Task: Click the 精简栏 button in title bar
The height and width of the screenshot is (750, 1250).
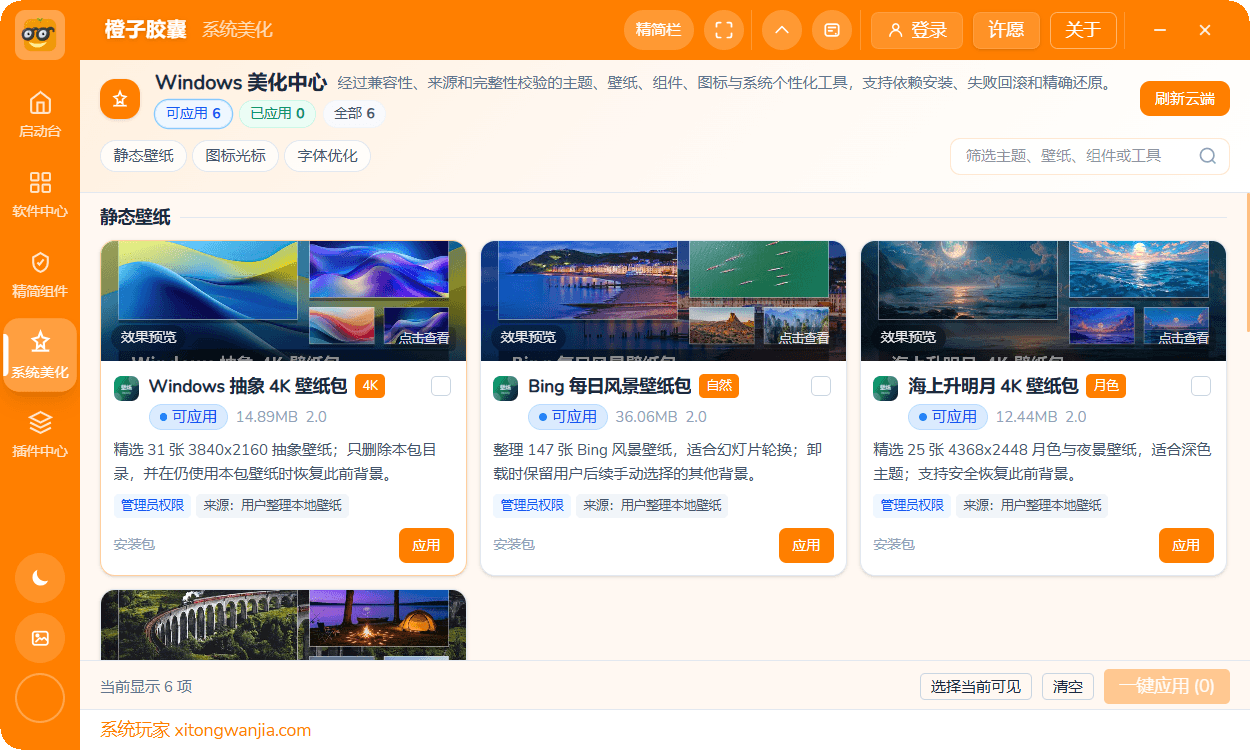Action: coord(658,30)
